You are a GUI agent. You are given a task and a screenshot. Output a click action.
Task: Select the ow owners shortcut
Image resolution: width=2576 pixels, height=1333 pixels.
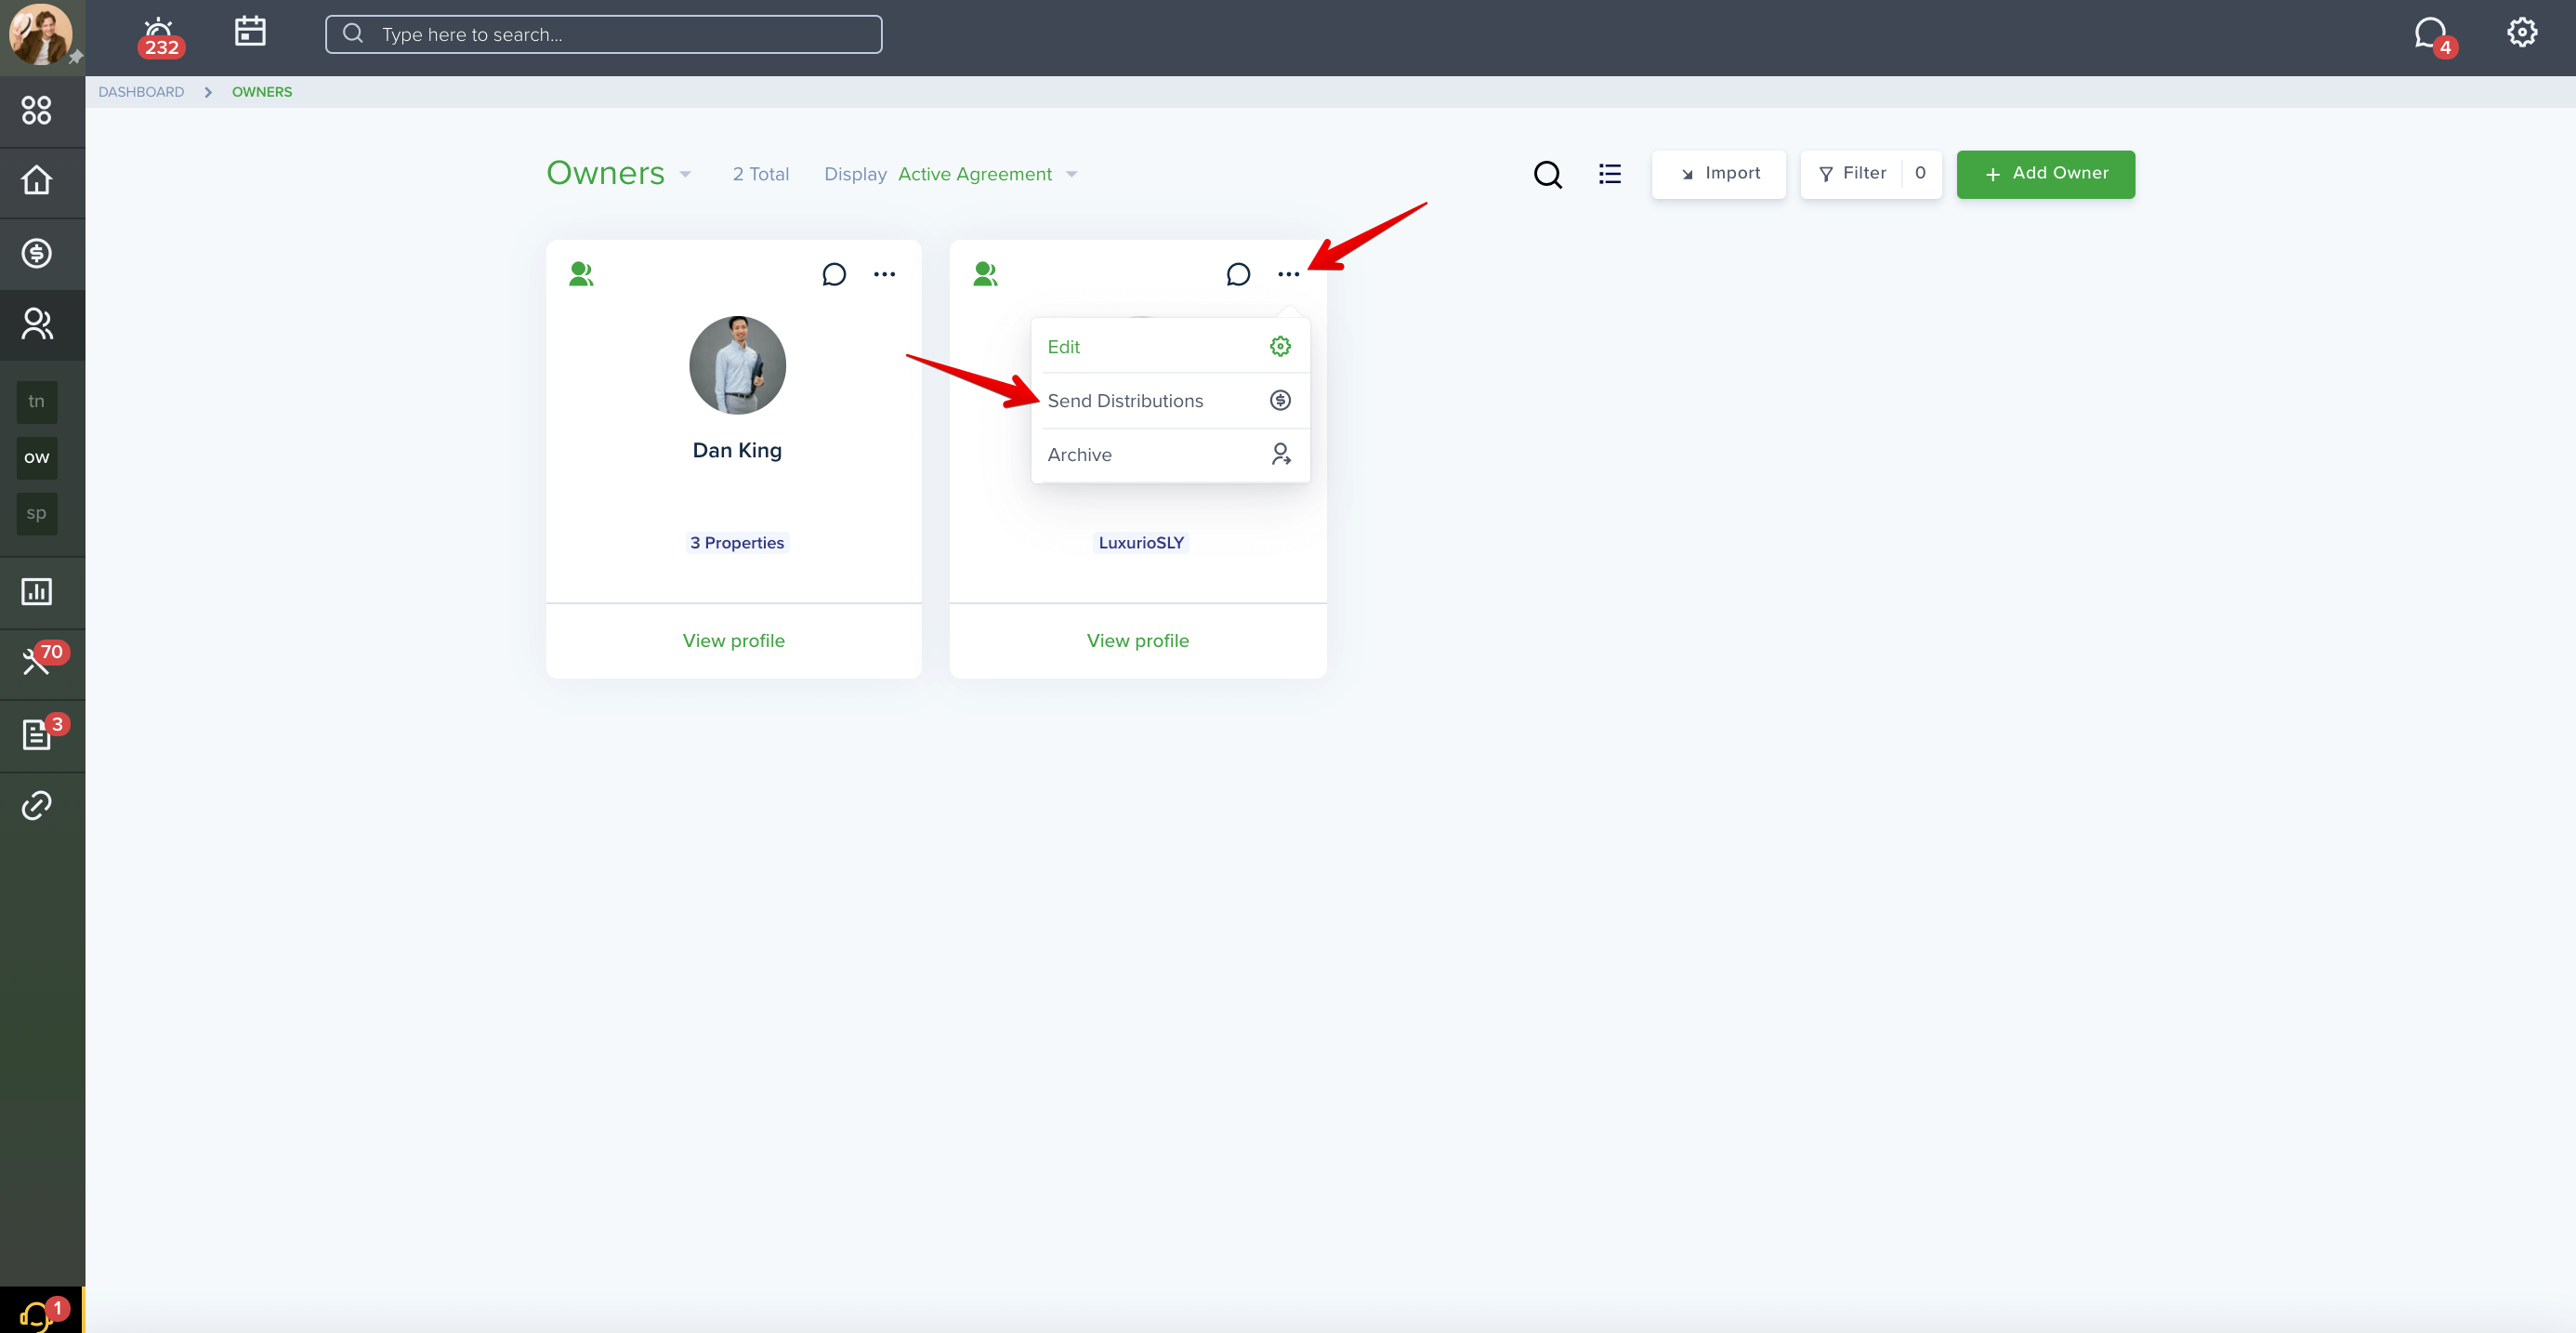(x=37, y=457)
